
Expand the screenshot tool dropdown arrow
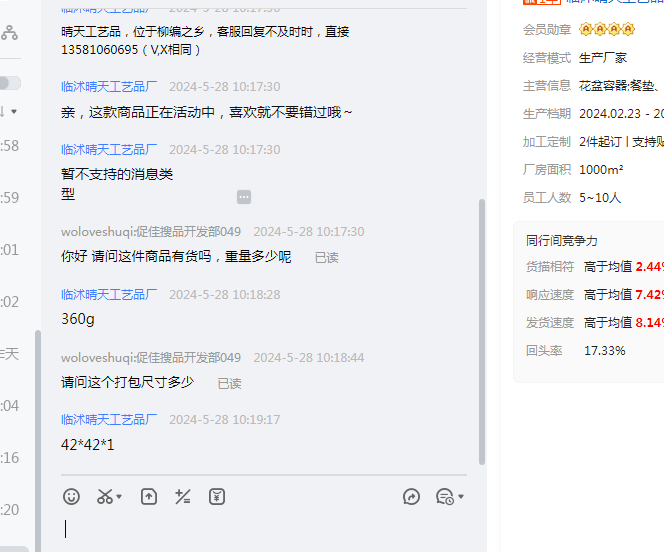(x=119, y=497)
